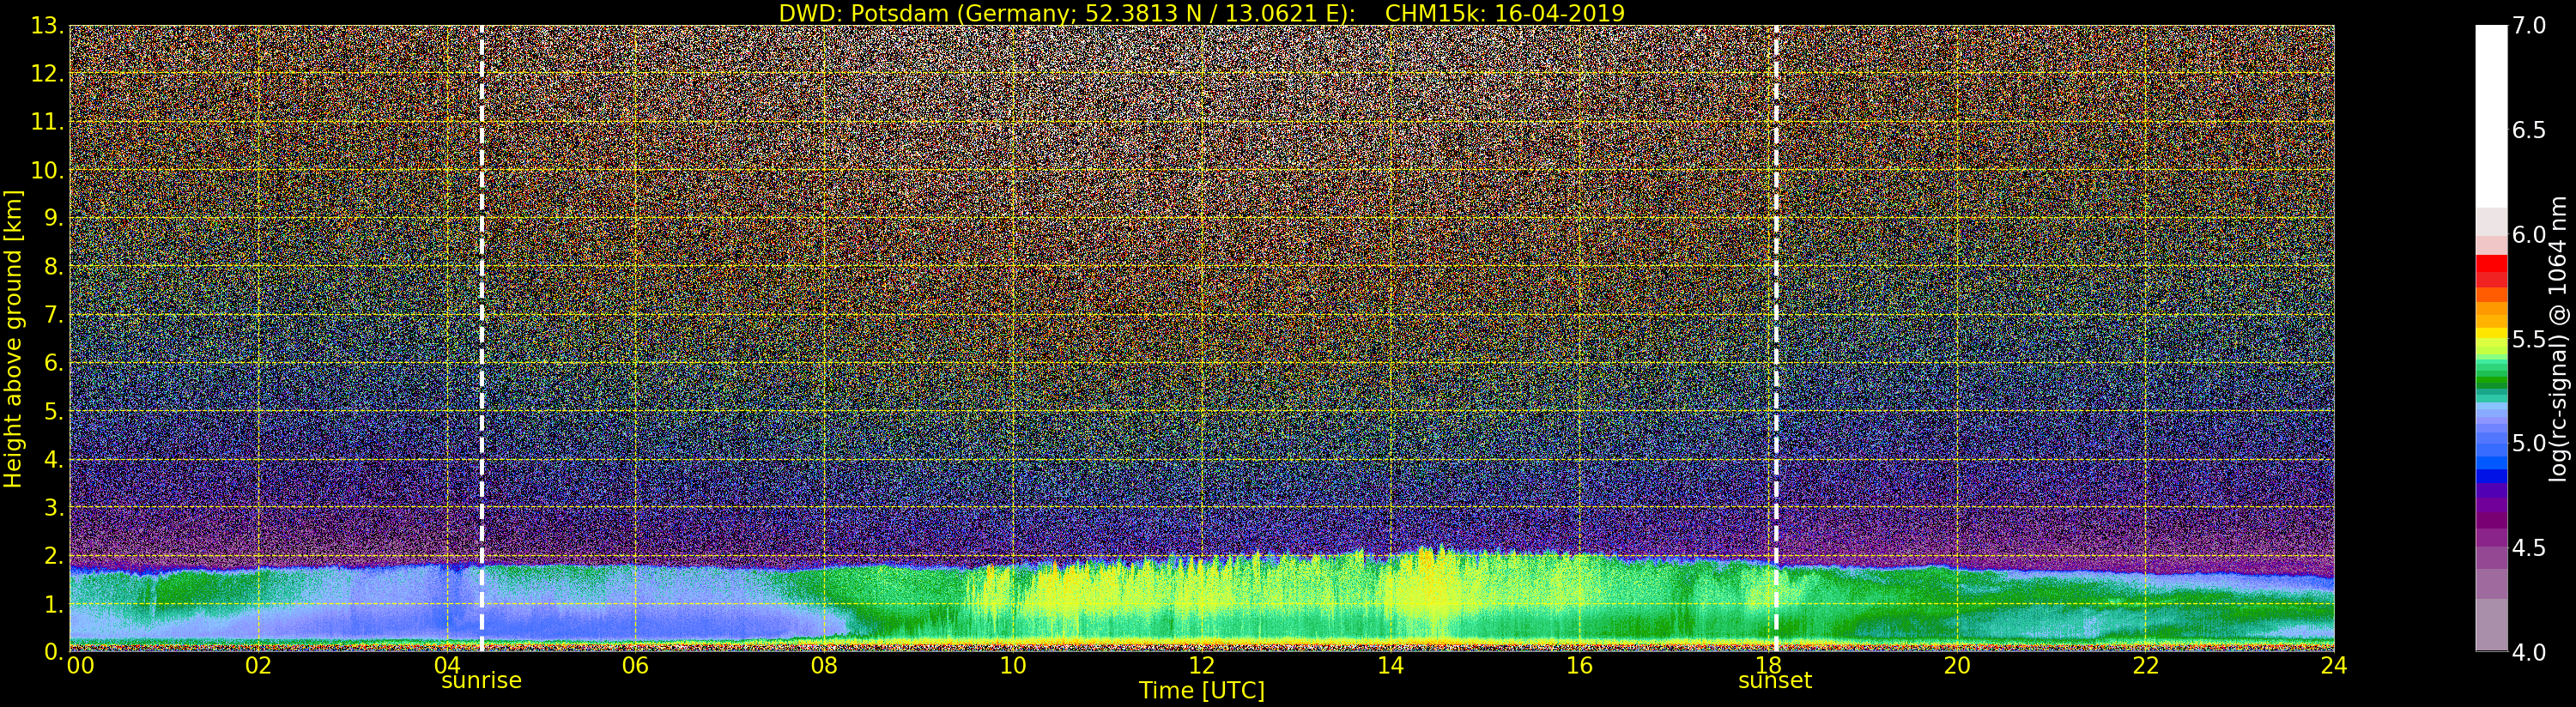The width and height of the screenshot is (2576, 707).
Task: Click the colorbar tick label '4.5'
Action: point(2529,547)
